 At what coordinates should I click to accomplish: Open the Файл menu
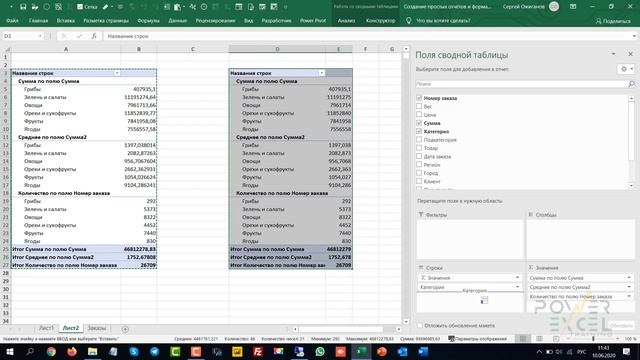(x=12, y=20)
